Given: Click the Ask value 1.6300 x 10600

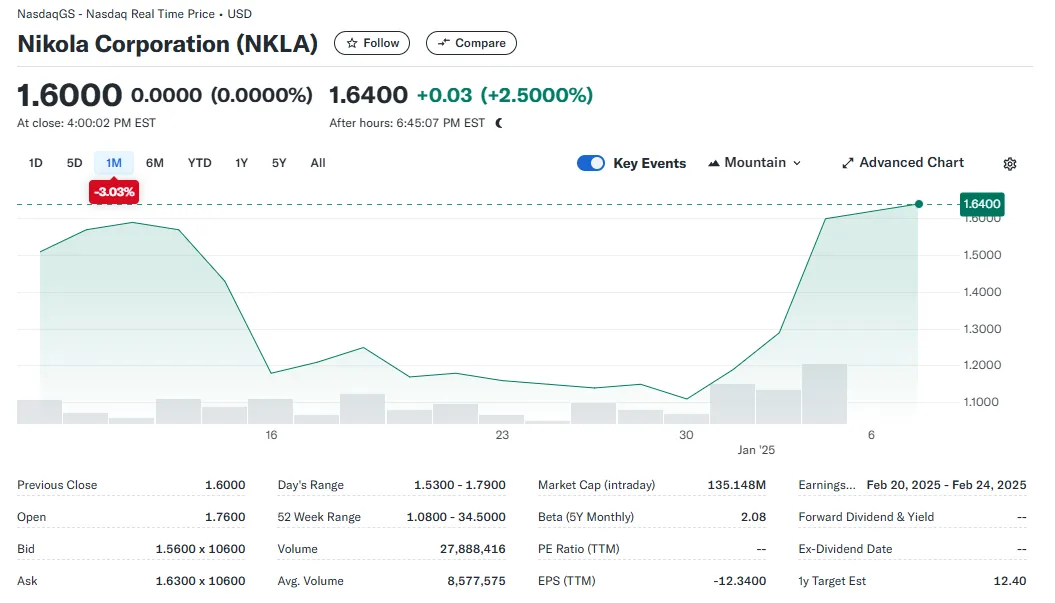Looking at the screenshot, I should click(x=201, y=581).
